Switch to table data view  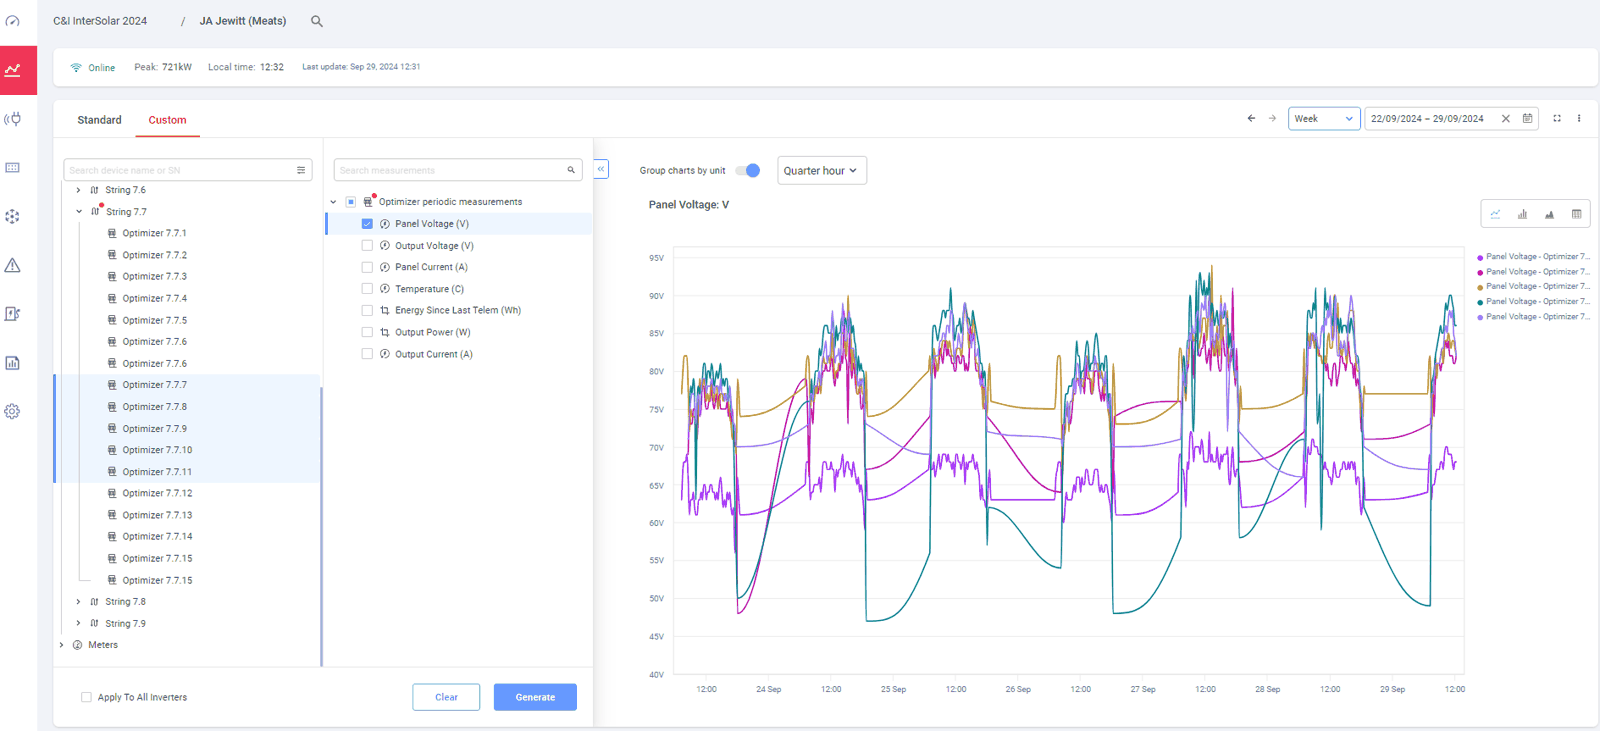pos(1576,214)
